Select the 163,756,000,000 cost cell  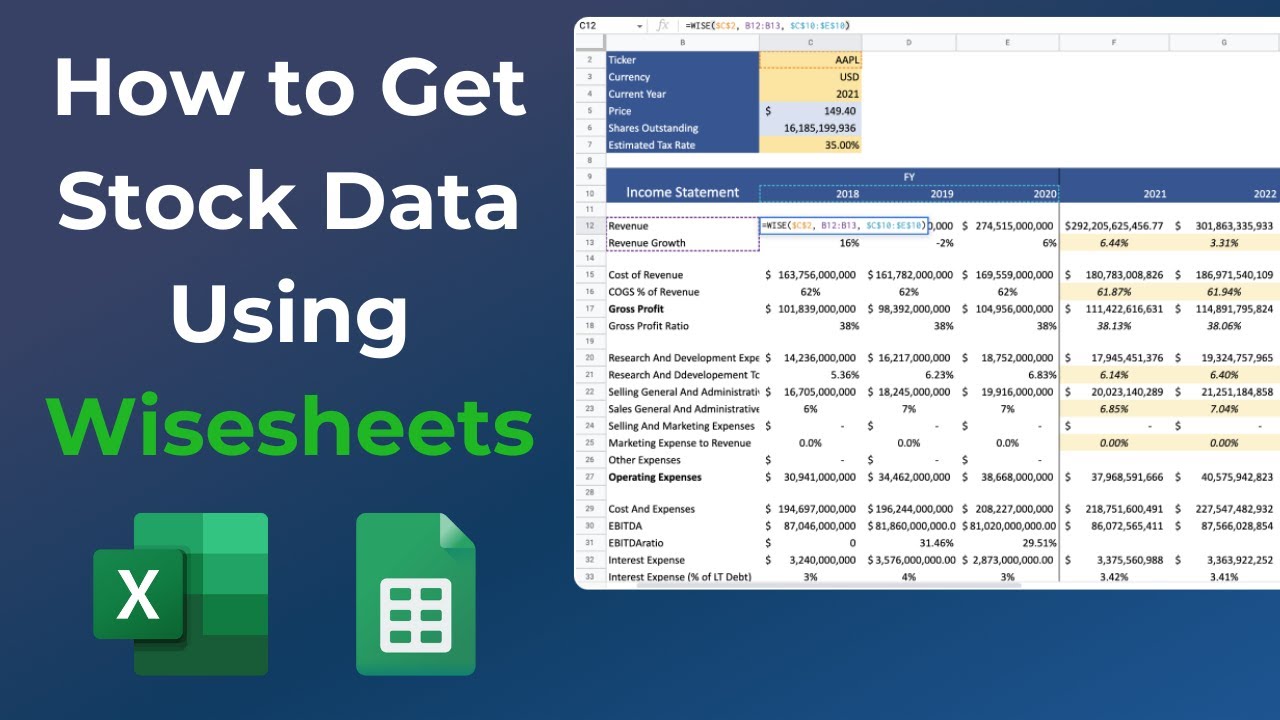tap(810, 275)
